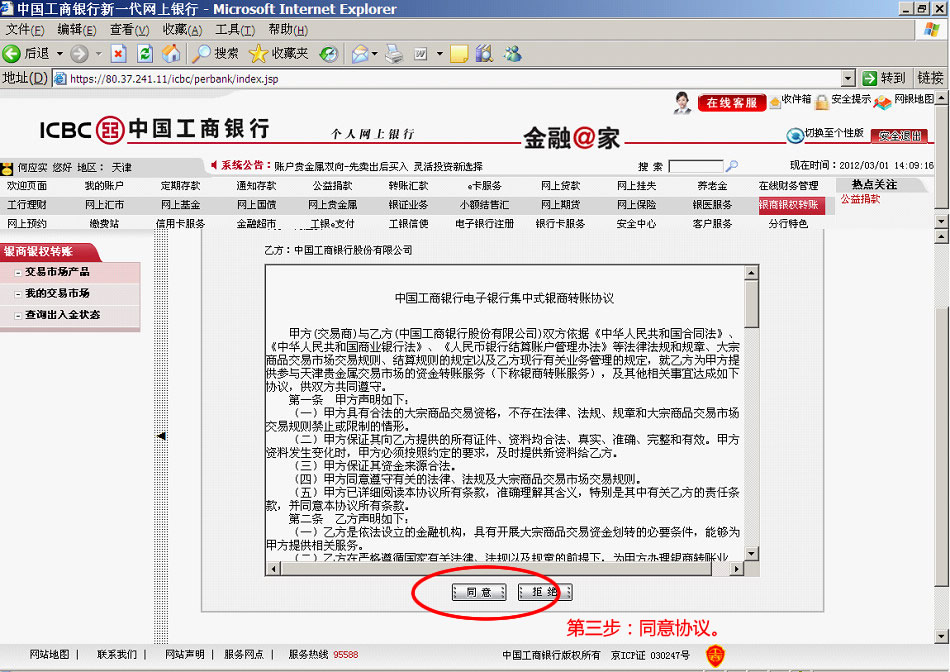This screenshot has height=672, width=950.
Task: Open the Forward button history dropdown arrow
Action: pos(98,54)
